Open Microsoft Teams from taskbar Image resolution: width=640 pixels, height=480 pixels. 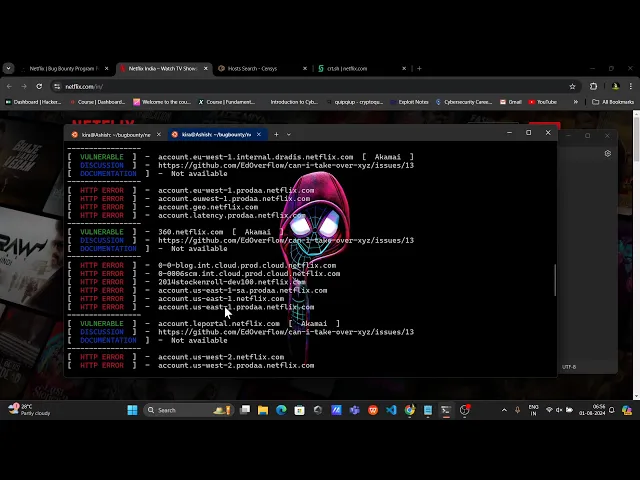(355, 410)
